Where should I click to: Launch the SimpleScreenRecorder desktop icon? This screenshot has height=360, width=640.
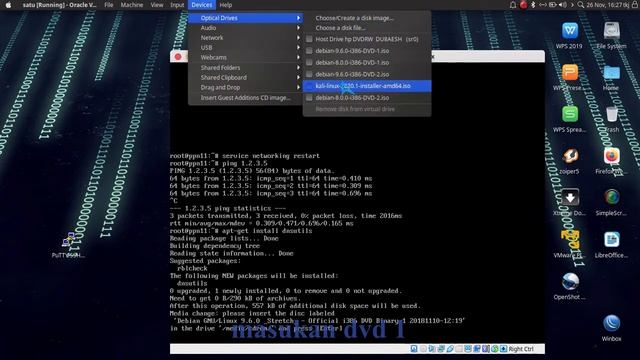click(611, 198)
